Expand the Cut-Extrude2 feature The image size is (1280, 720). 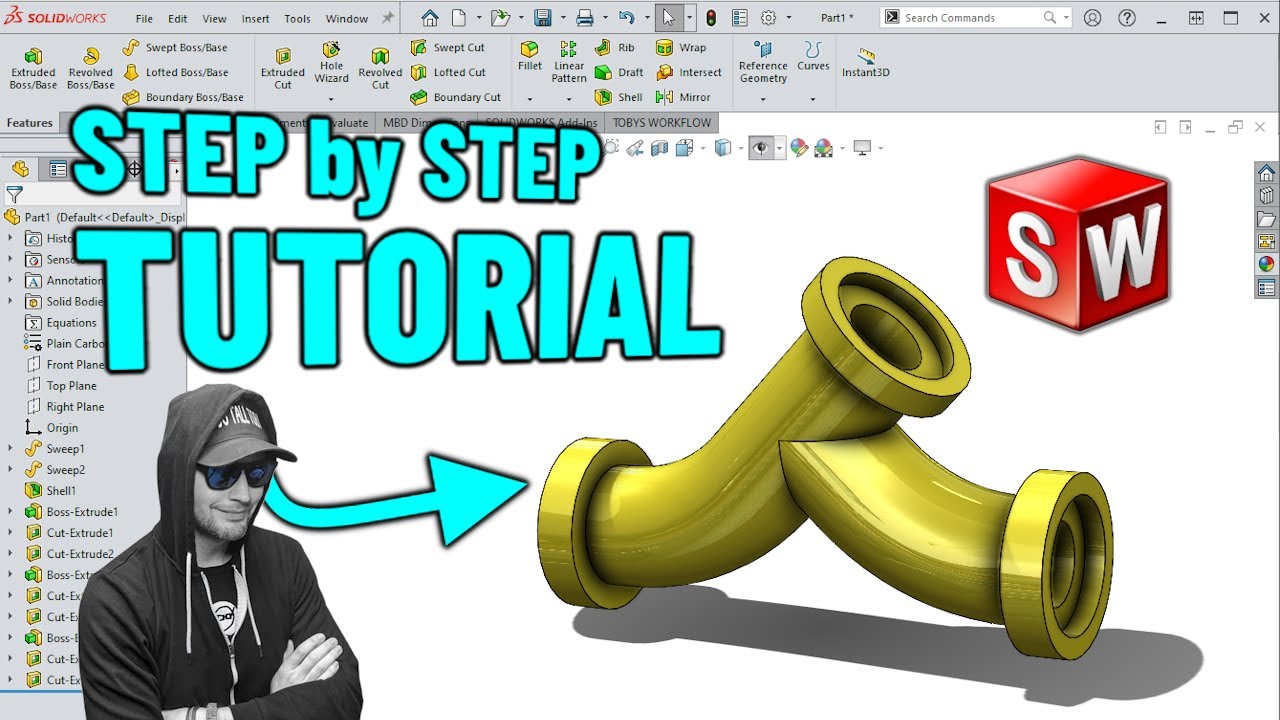coord(11,554)
